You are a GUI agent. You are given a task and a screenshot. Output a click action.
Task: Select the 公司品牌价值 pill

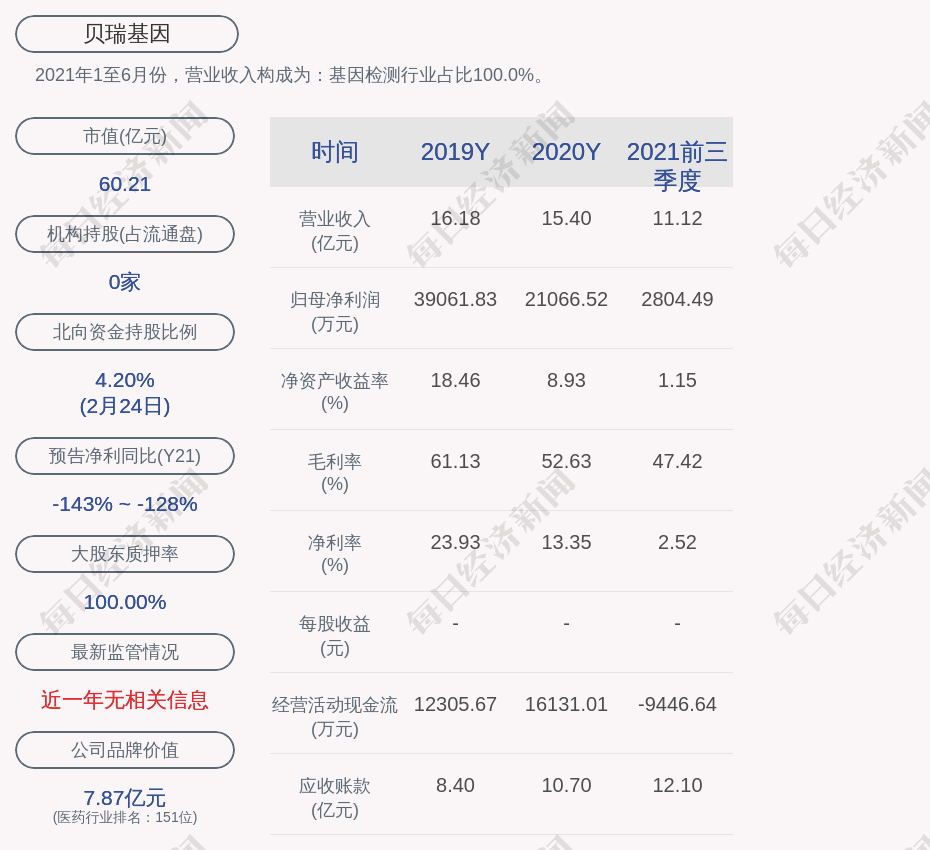coord(125,750)
